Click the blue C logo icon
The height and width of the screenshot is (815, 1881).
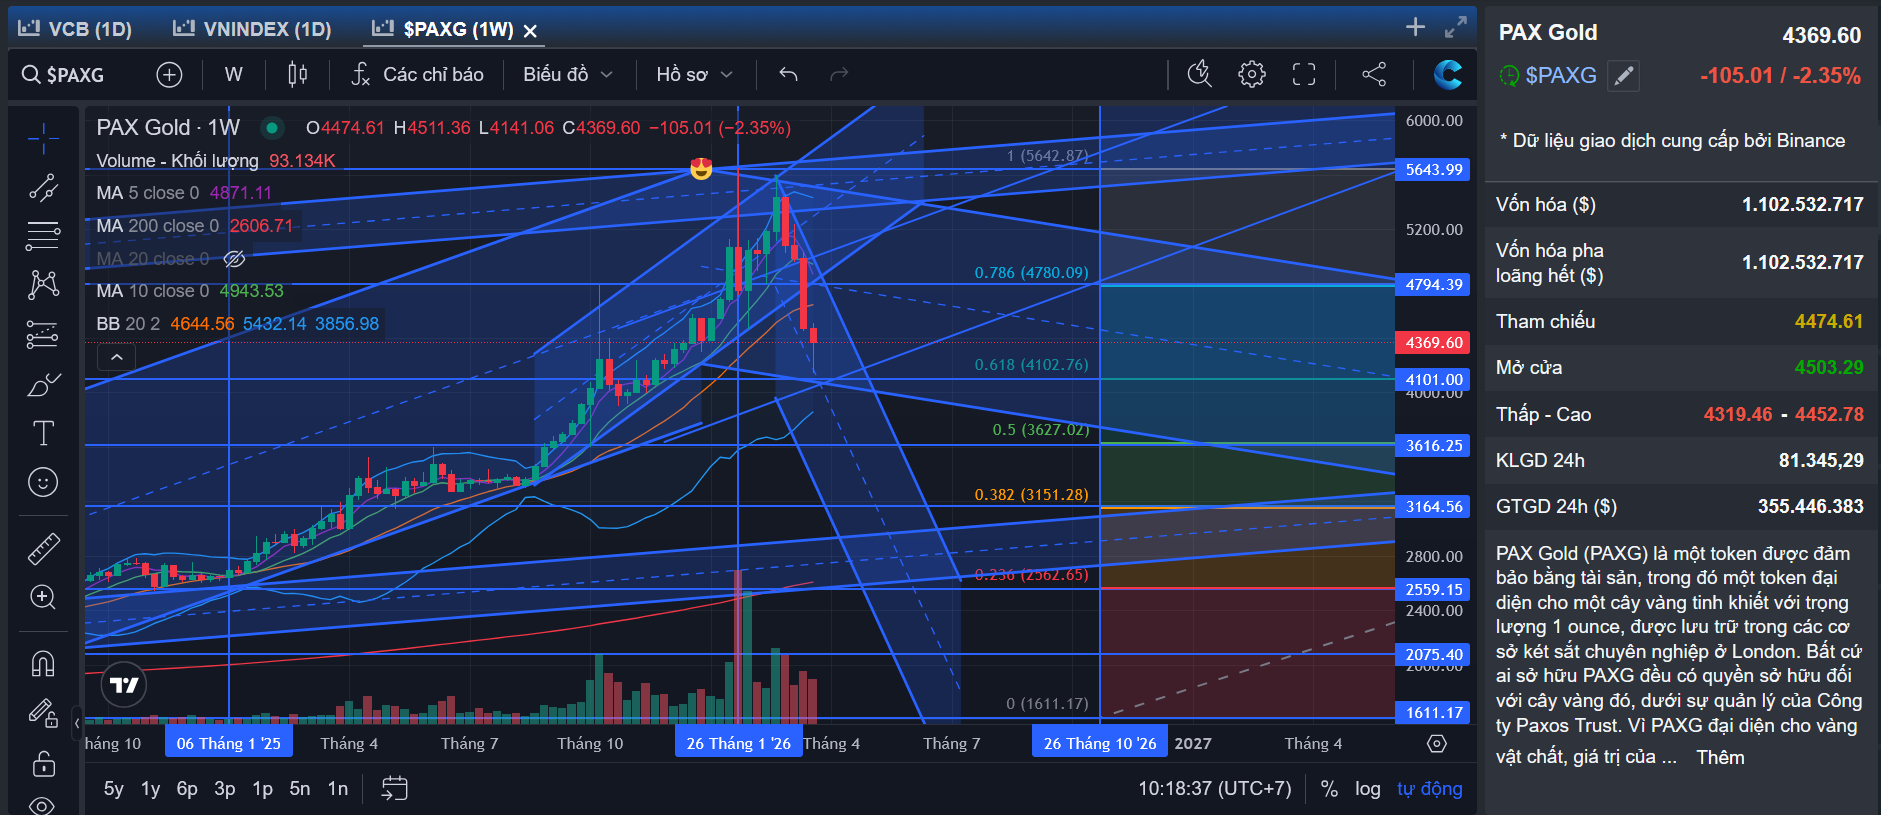point(1447,74)
